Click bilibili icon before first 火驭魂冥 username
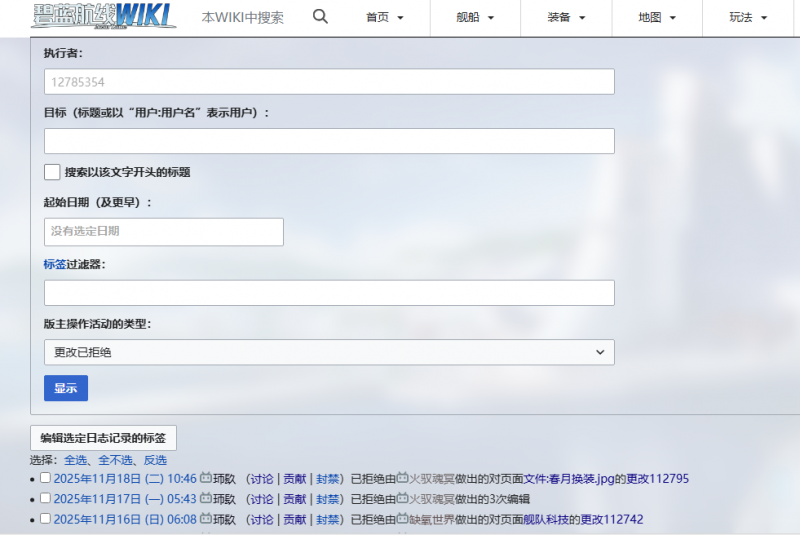This screenshot has width=800, height=535. click(x=403, y=479)
